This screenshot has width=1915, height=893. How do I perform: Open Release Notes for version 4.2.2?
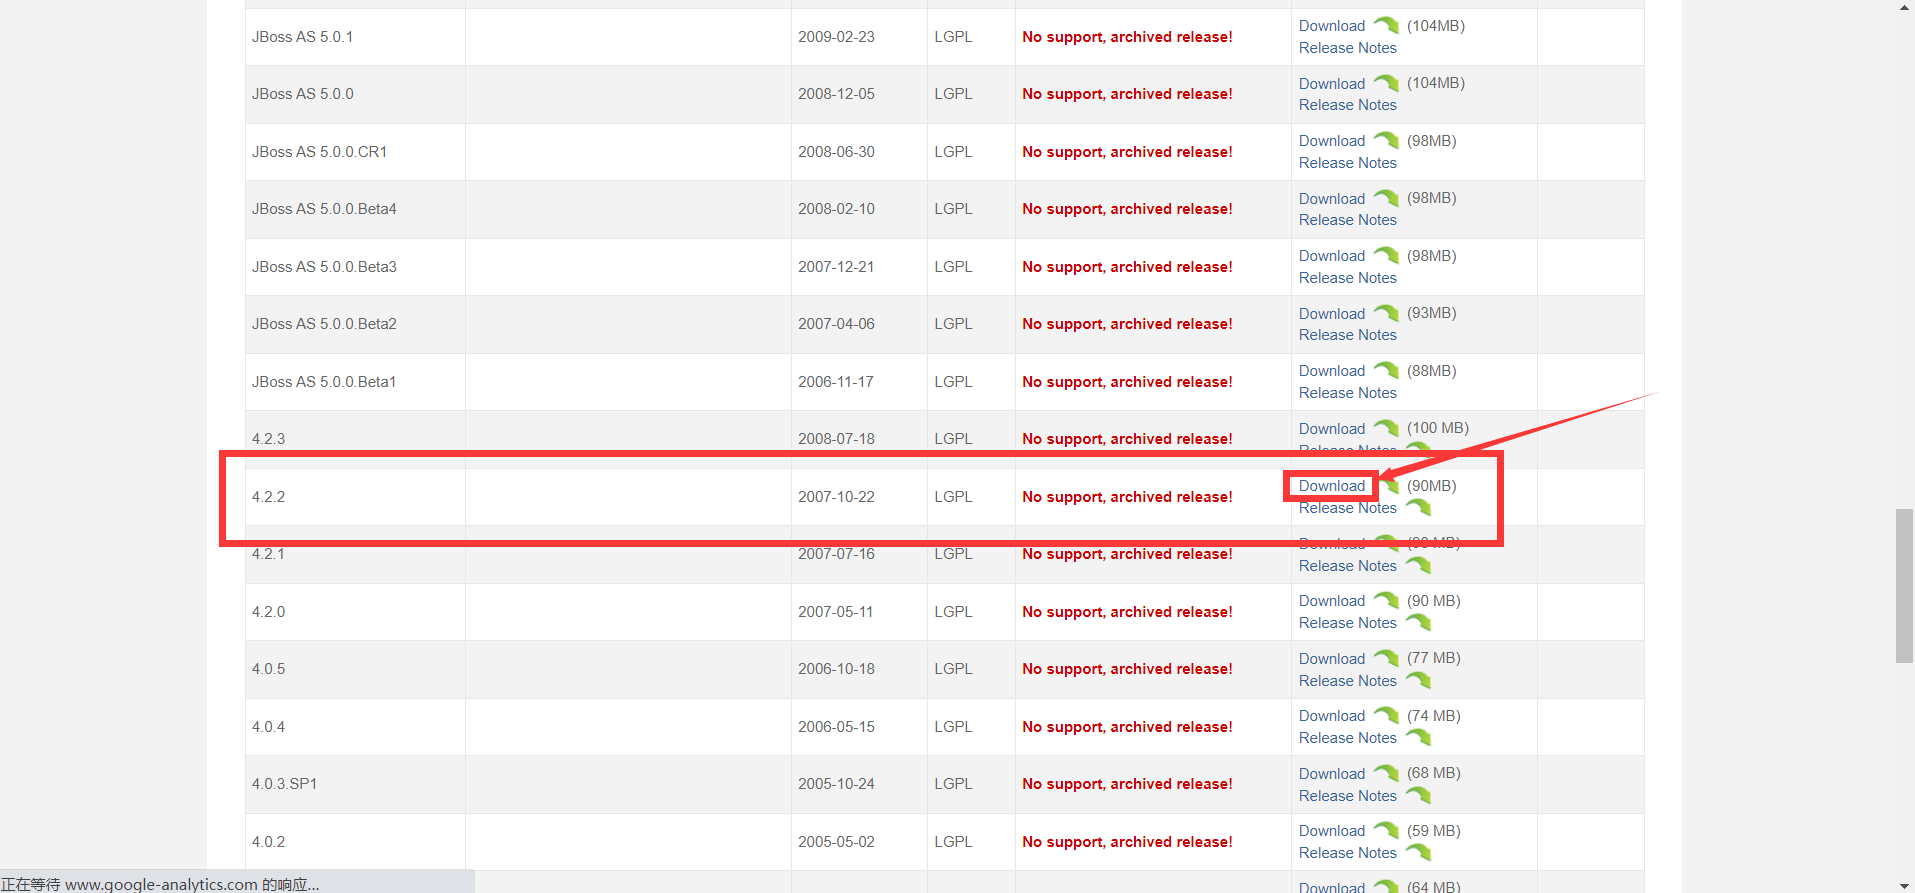point(1348,508)
